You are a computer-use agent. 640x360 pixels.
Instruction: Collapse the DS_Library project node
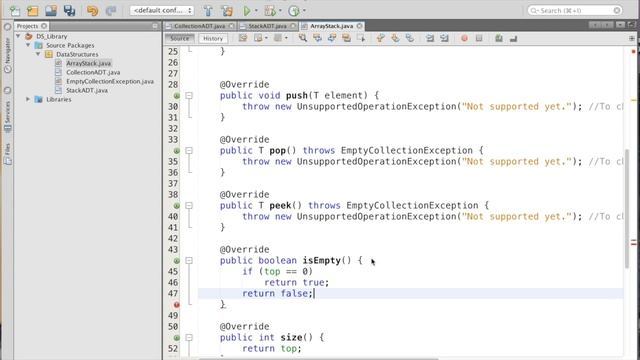pyautogui.click(x=18, y=36)
